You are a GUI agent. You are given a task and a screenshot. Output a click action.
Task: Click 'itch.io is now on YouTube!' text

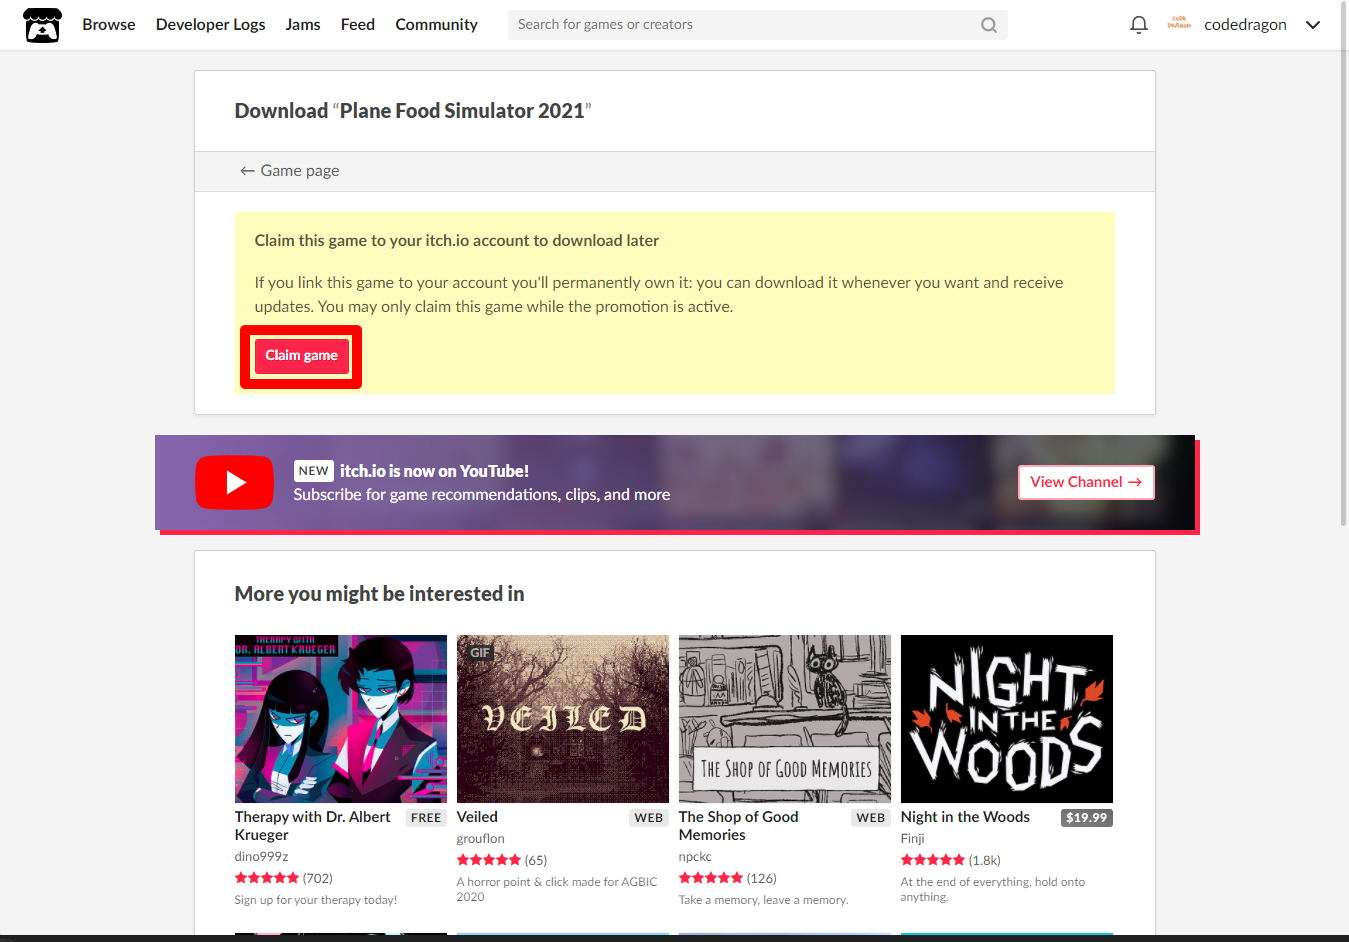tap(434, 471)
